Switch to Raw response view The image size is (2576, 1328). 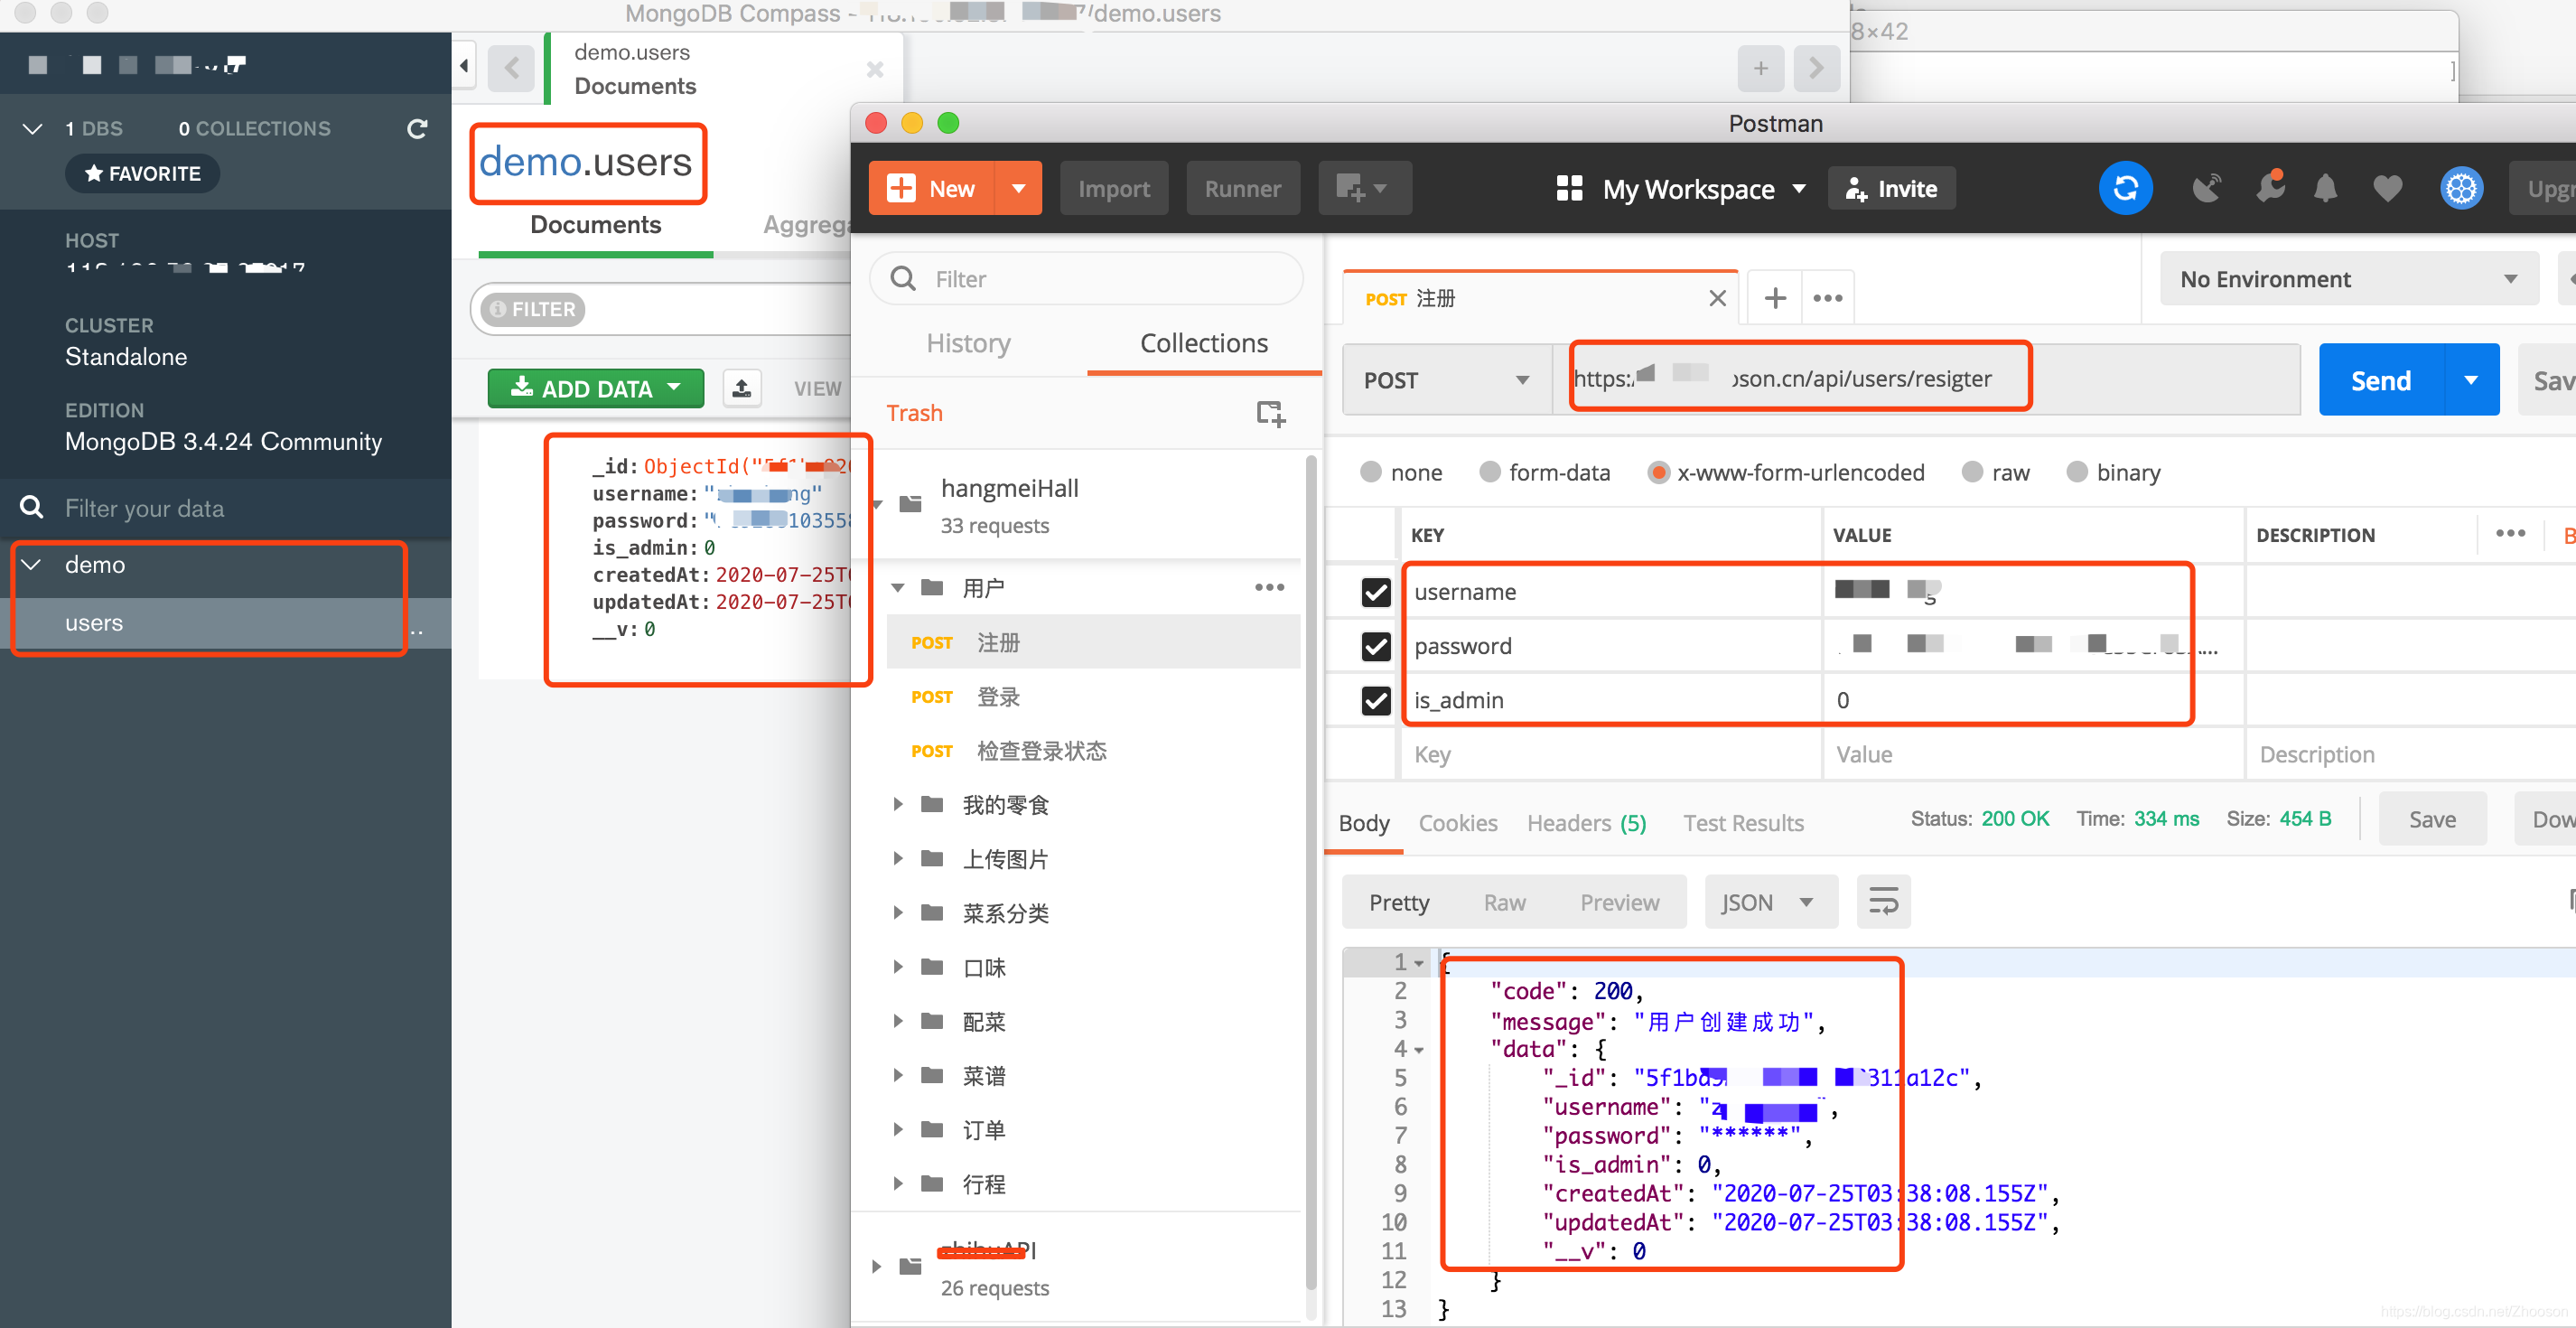click(1504, 902)
